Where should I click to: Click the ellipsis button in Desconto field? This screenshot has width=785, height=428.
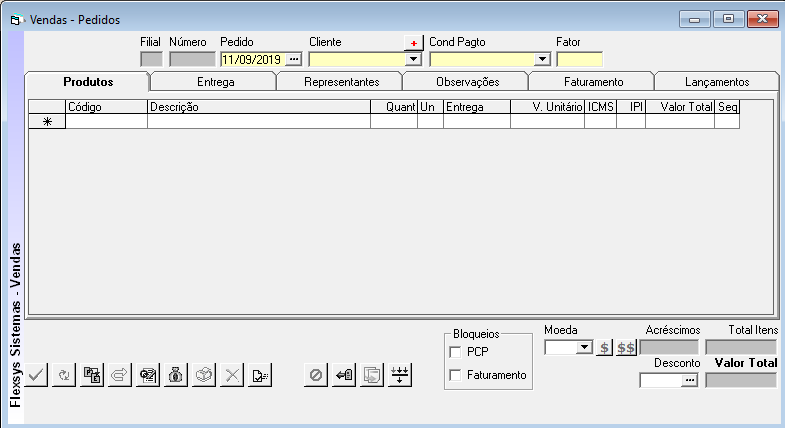689,380
